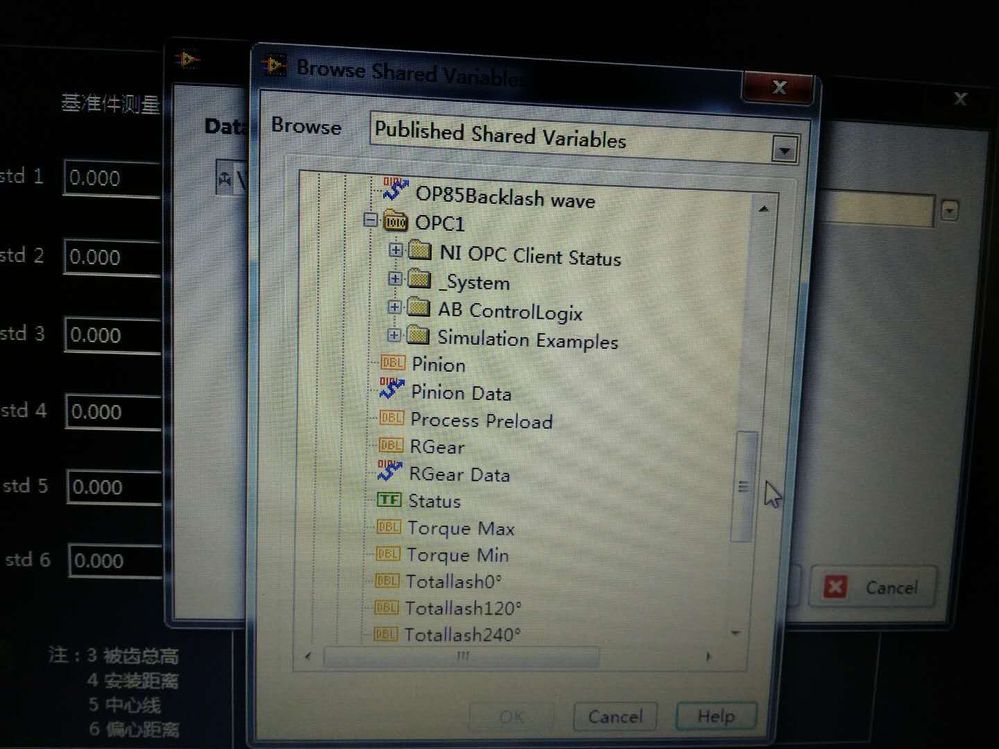The width and height of the screenshot is (999, 749).
Task: Select the Totallash120° variable
Action: 463,608
